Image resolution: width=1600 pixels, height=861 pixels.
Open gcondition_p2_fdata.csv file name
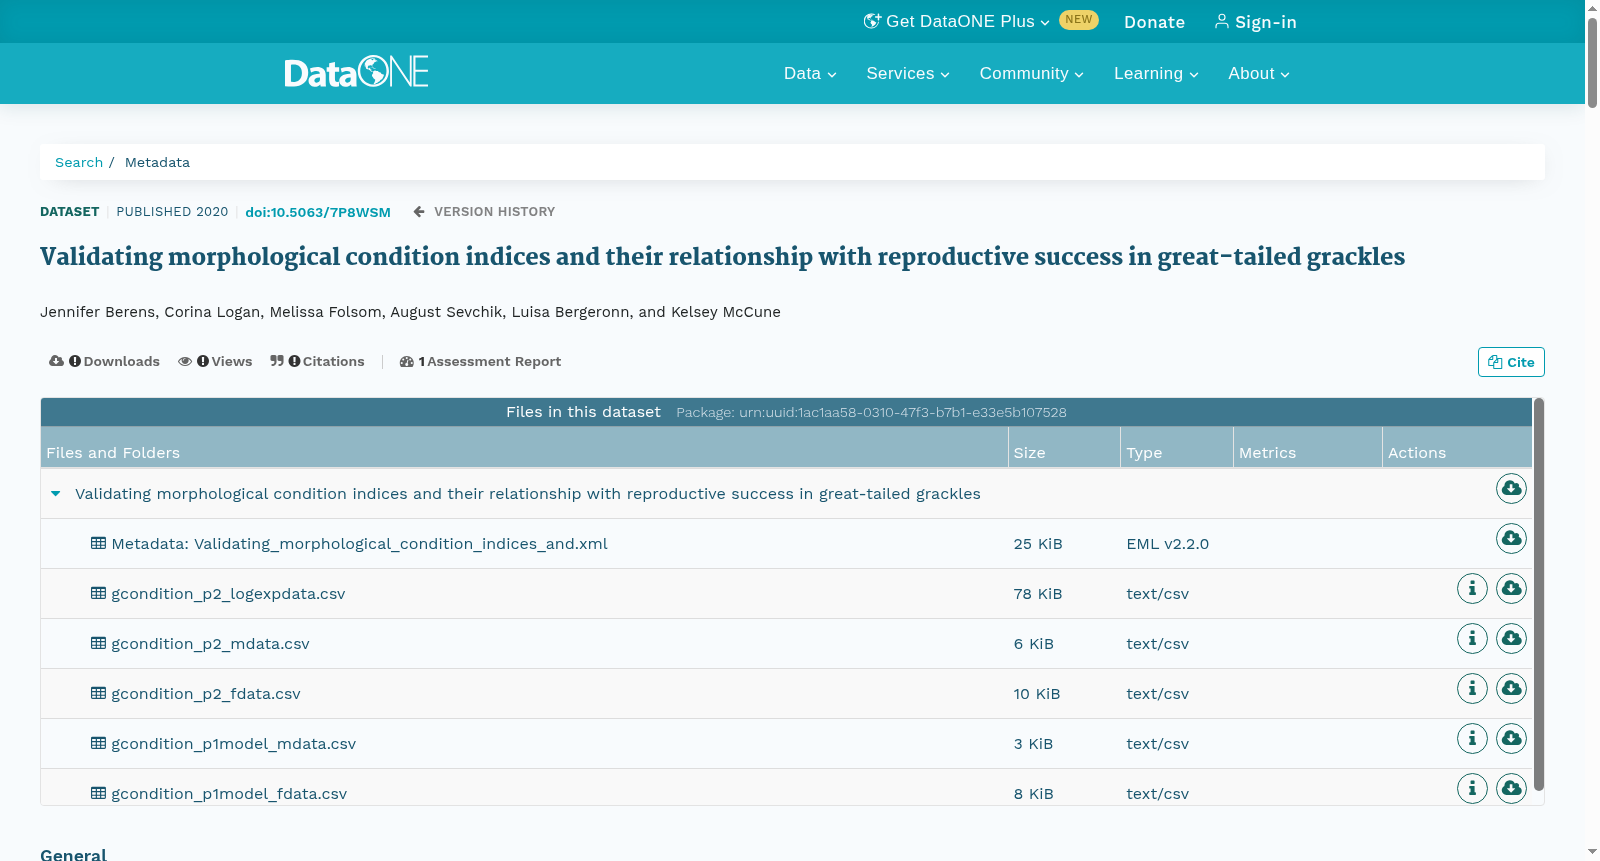coord(206,693)
